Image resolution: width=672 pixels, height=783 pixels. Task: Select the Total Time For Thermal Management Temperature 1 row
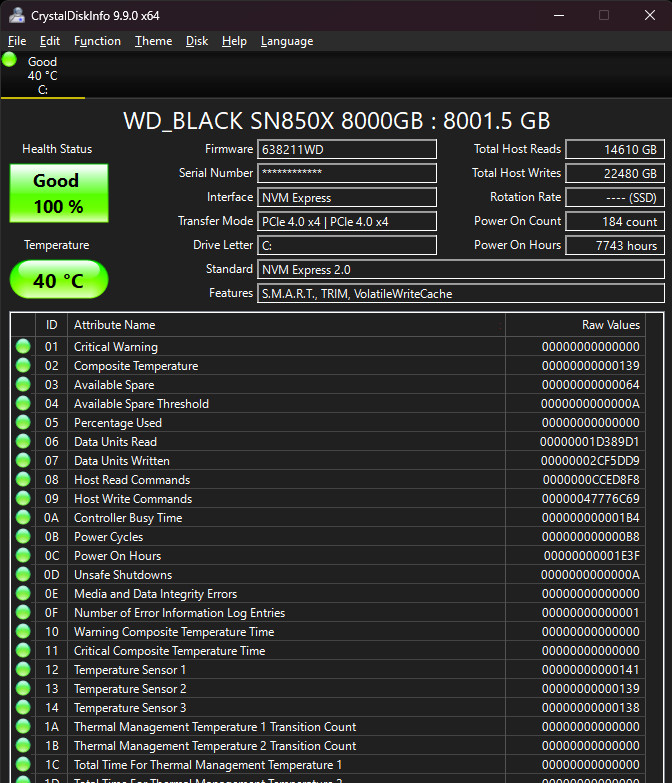pos(328,765)
